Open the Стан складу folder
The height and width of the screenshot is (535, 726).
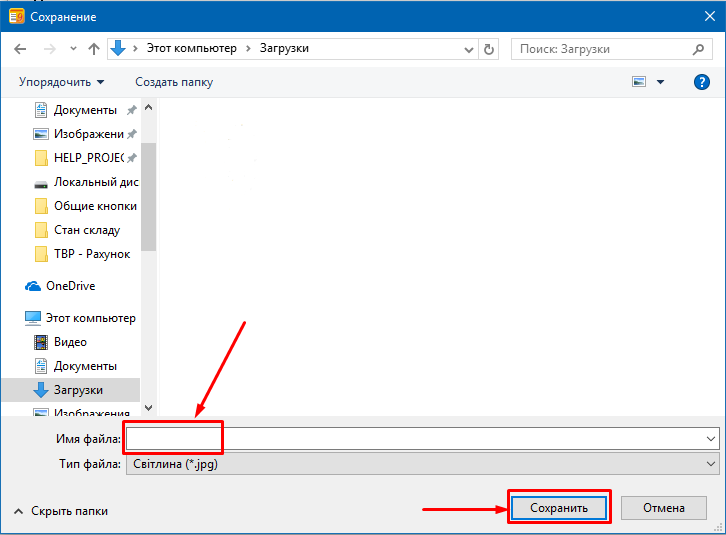coord(86,230)
